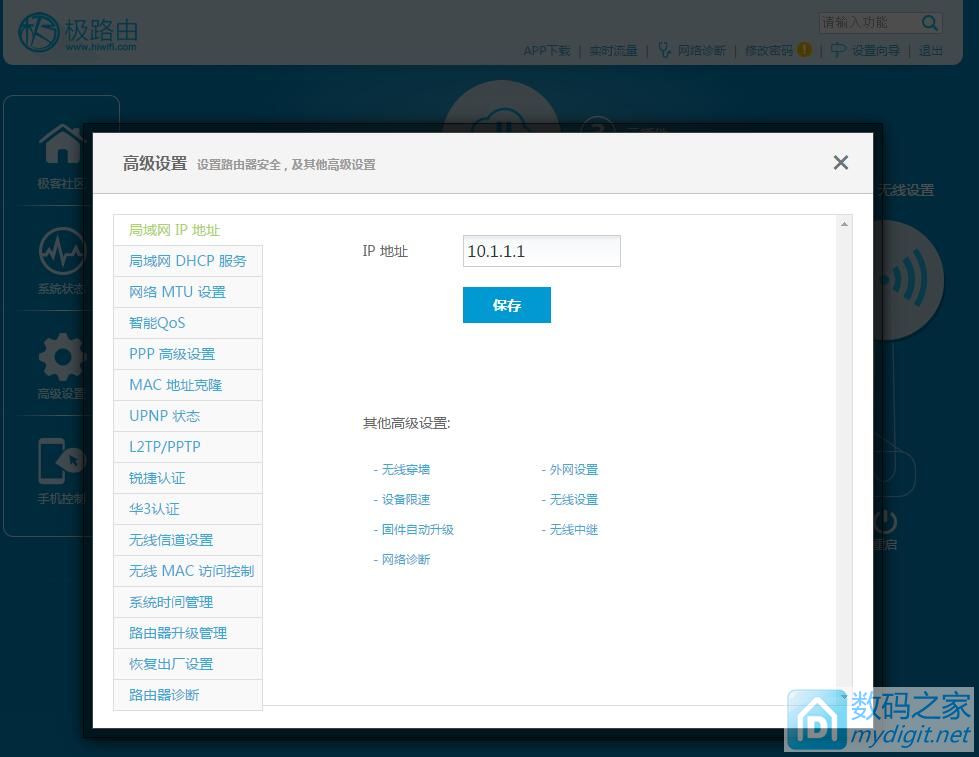Image resolution: width=979 pixels, height=757 pixels.
Task: Select 智能QoS tab
Action: coord(188,323)
